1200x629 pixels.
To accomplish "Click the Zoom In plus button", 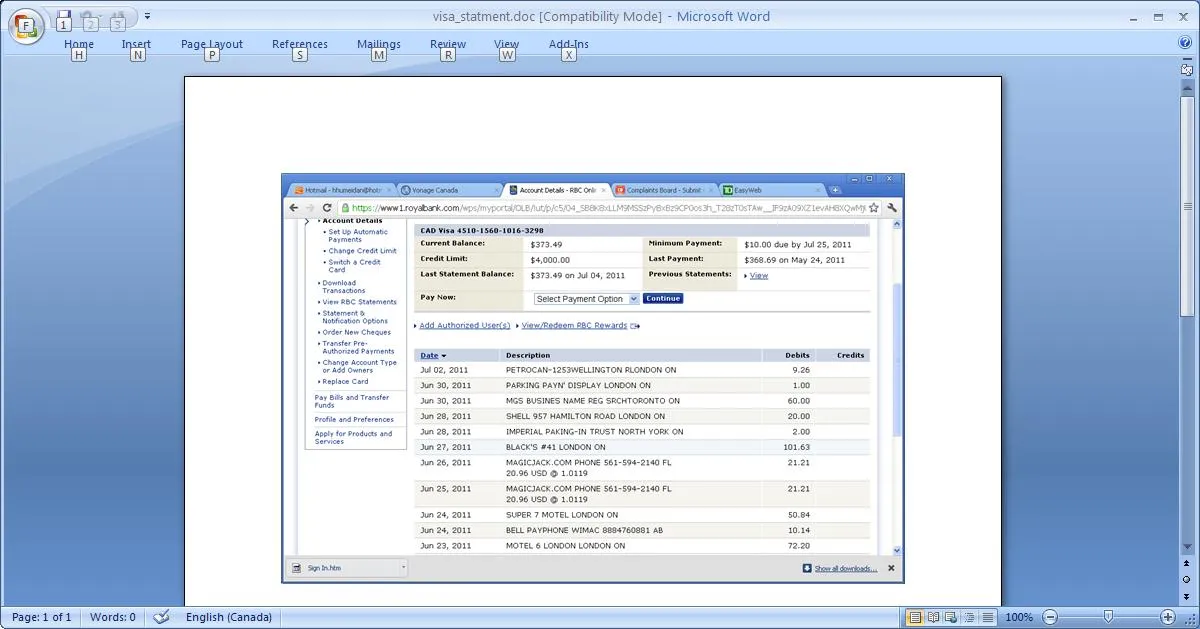I will coord(1168,617).
